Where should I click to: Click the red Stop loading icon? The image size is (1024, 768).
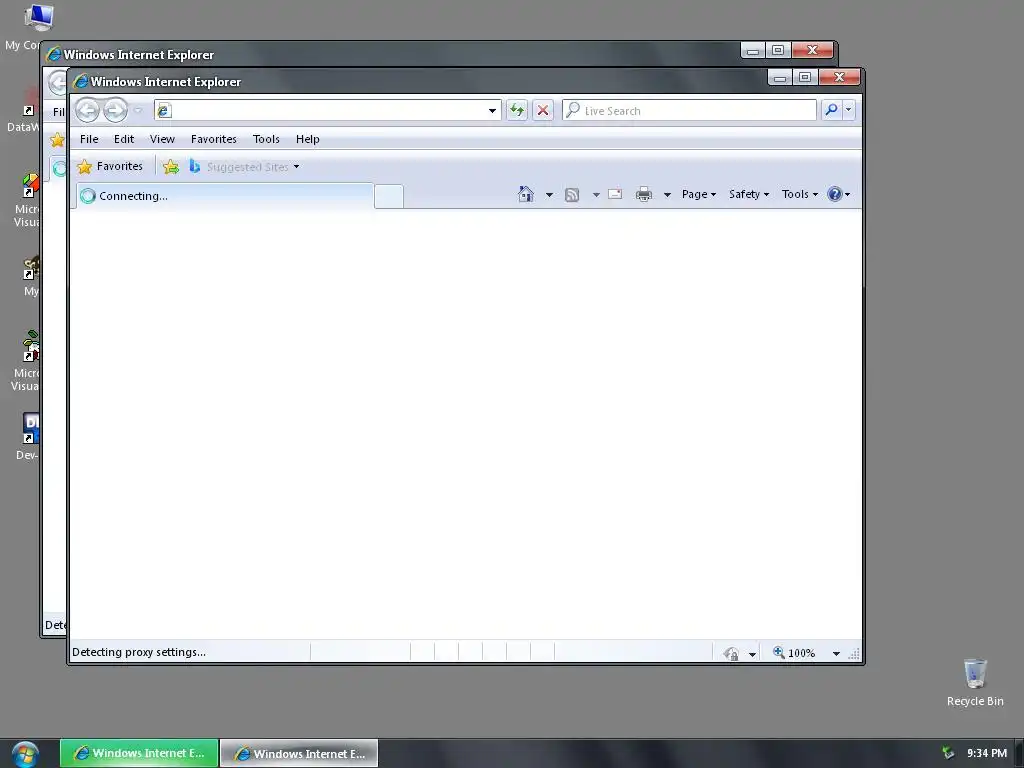[x=543, y=110]
